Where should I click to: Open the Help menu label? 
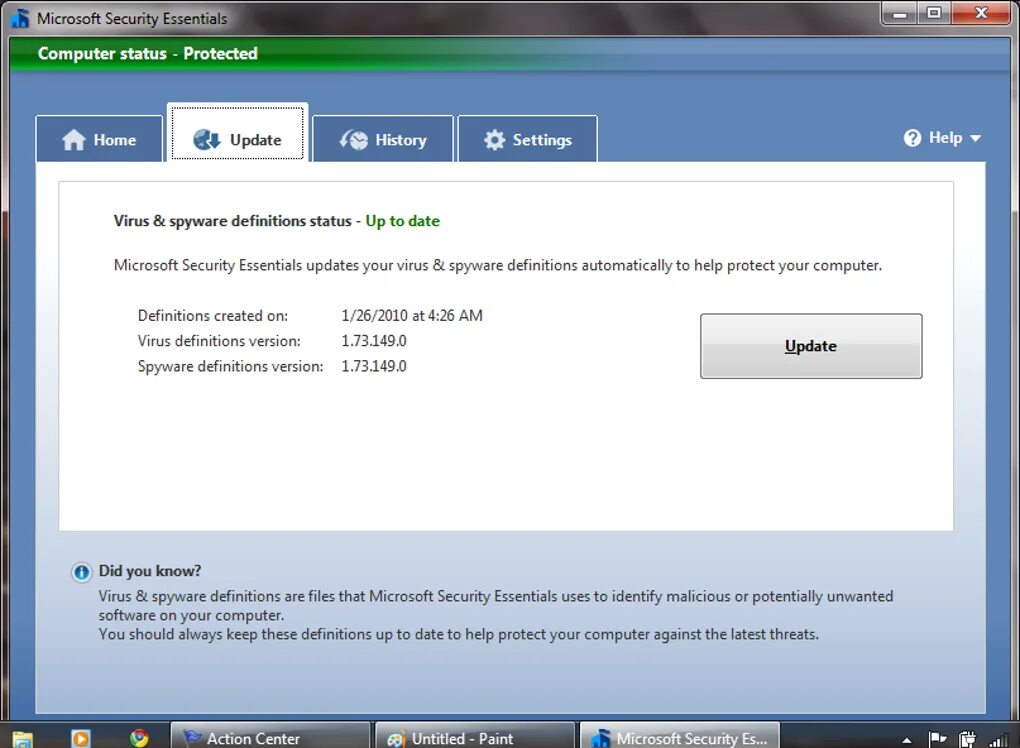click(945, 138)
